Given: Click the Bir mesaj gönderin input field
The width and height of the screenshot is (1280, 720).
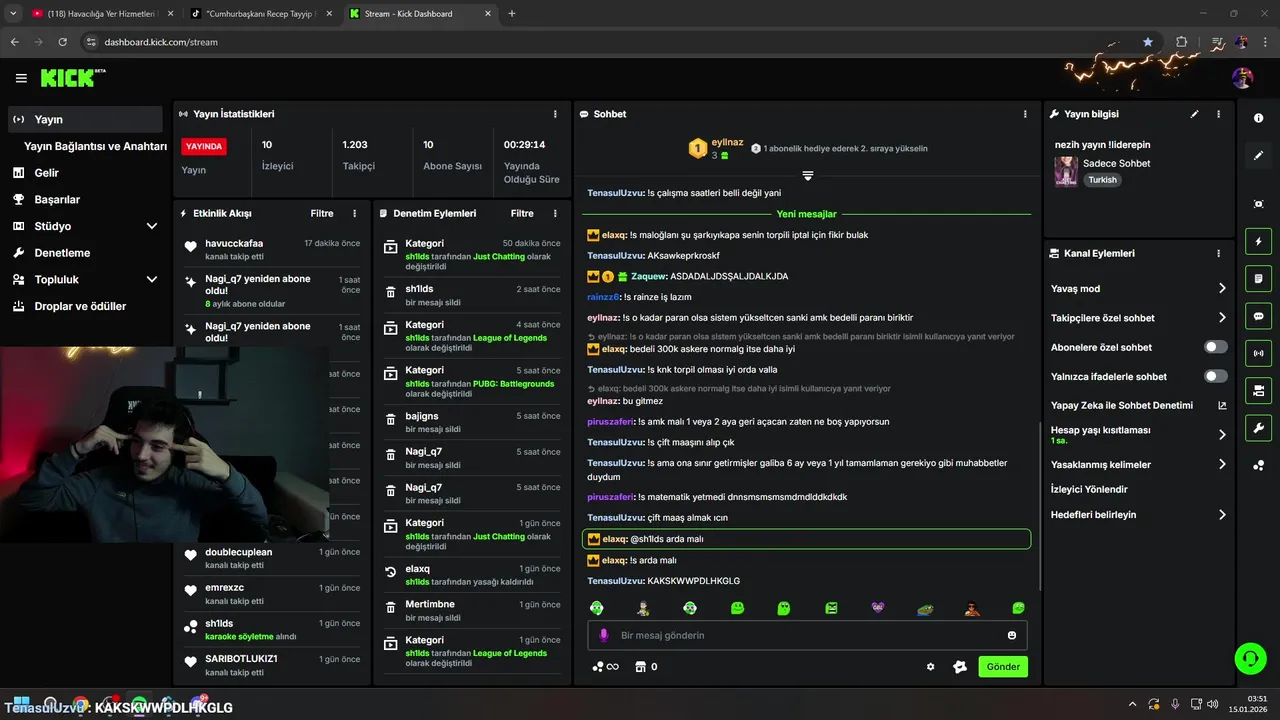Looking at the screenshot, I should pos(807,635).
